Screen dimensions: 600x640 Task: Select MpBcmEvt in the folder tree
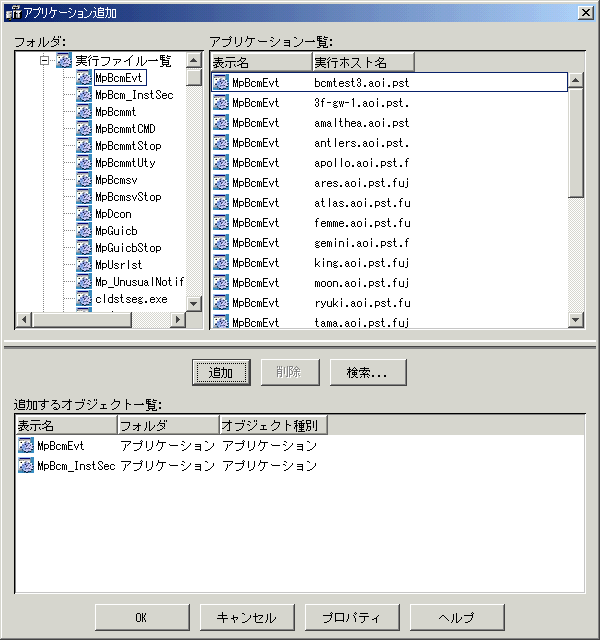tap(119, 78)
